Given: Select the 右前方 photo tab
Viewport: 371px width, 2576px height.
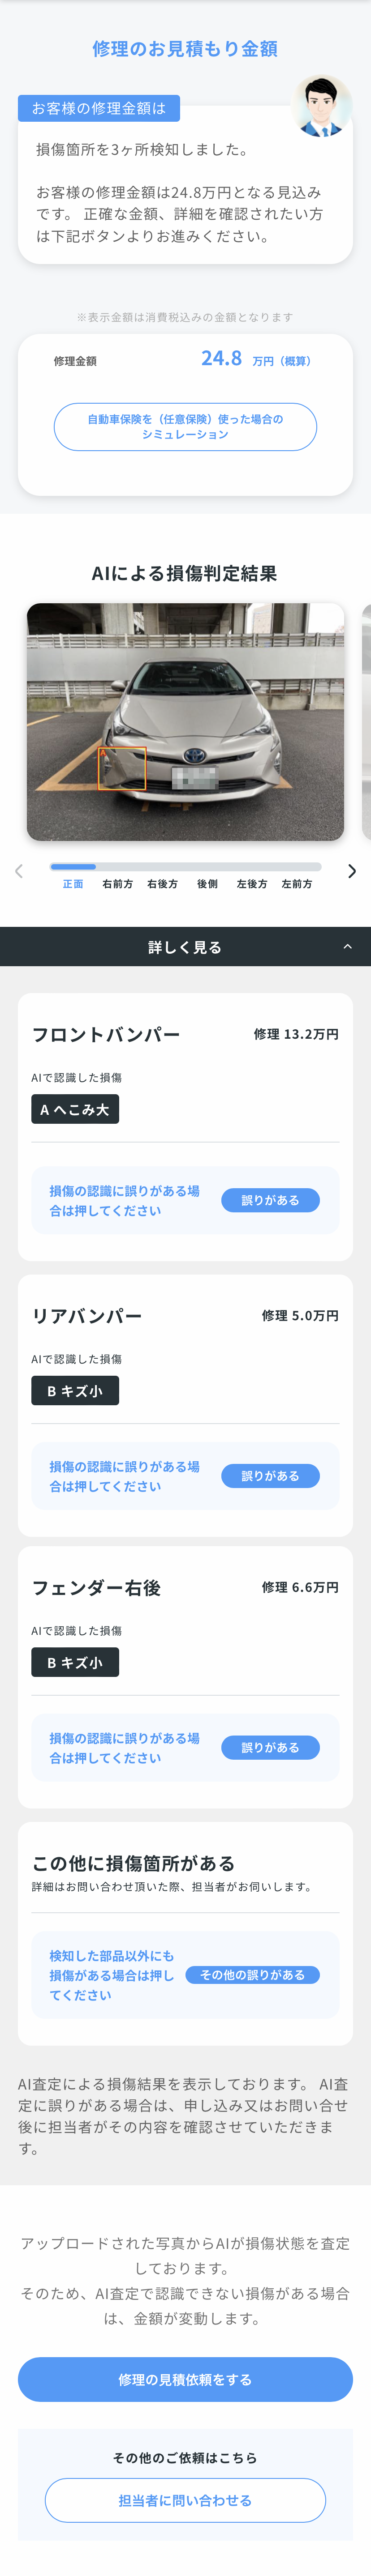Looking at the screenshot, I should pos(117,884).
